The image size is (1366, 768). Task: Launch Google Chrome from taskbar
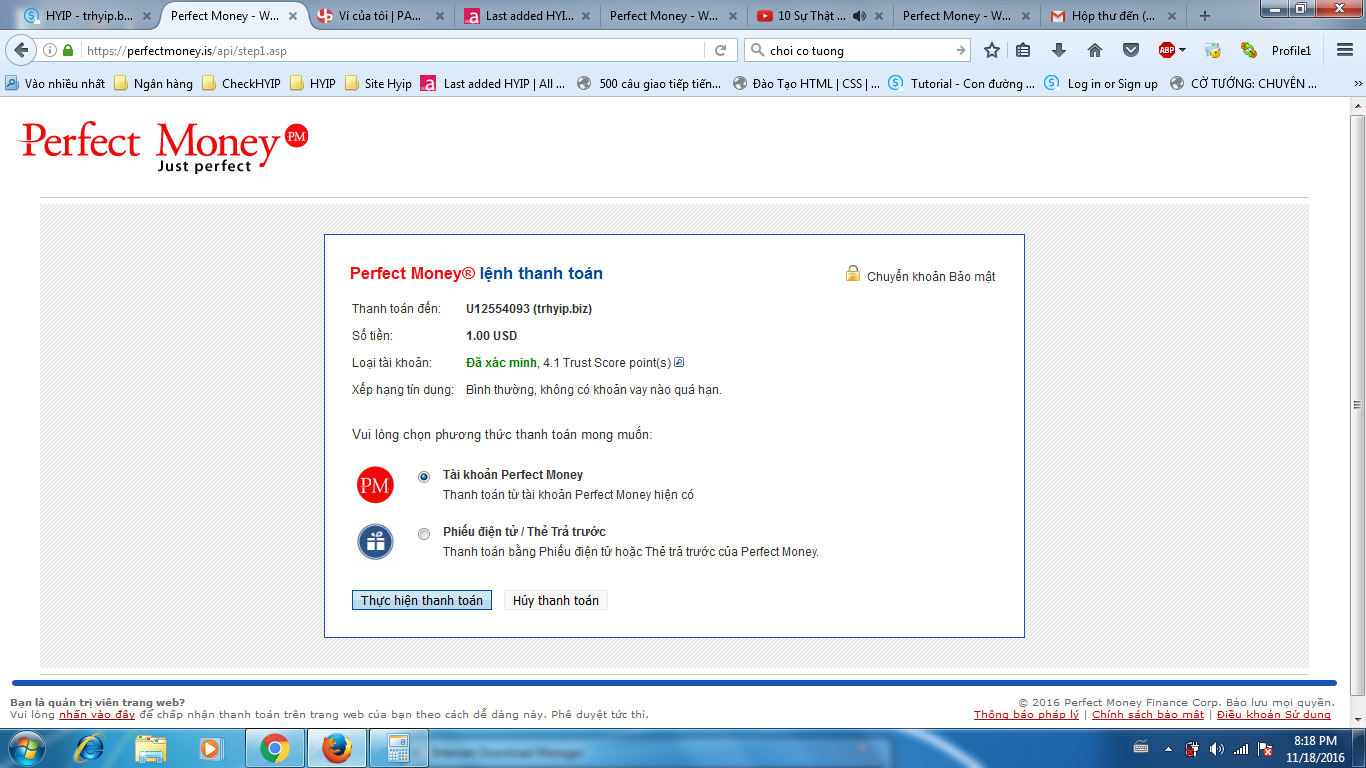(274, 748)
